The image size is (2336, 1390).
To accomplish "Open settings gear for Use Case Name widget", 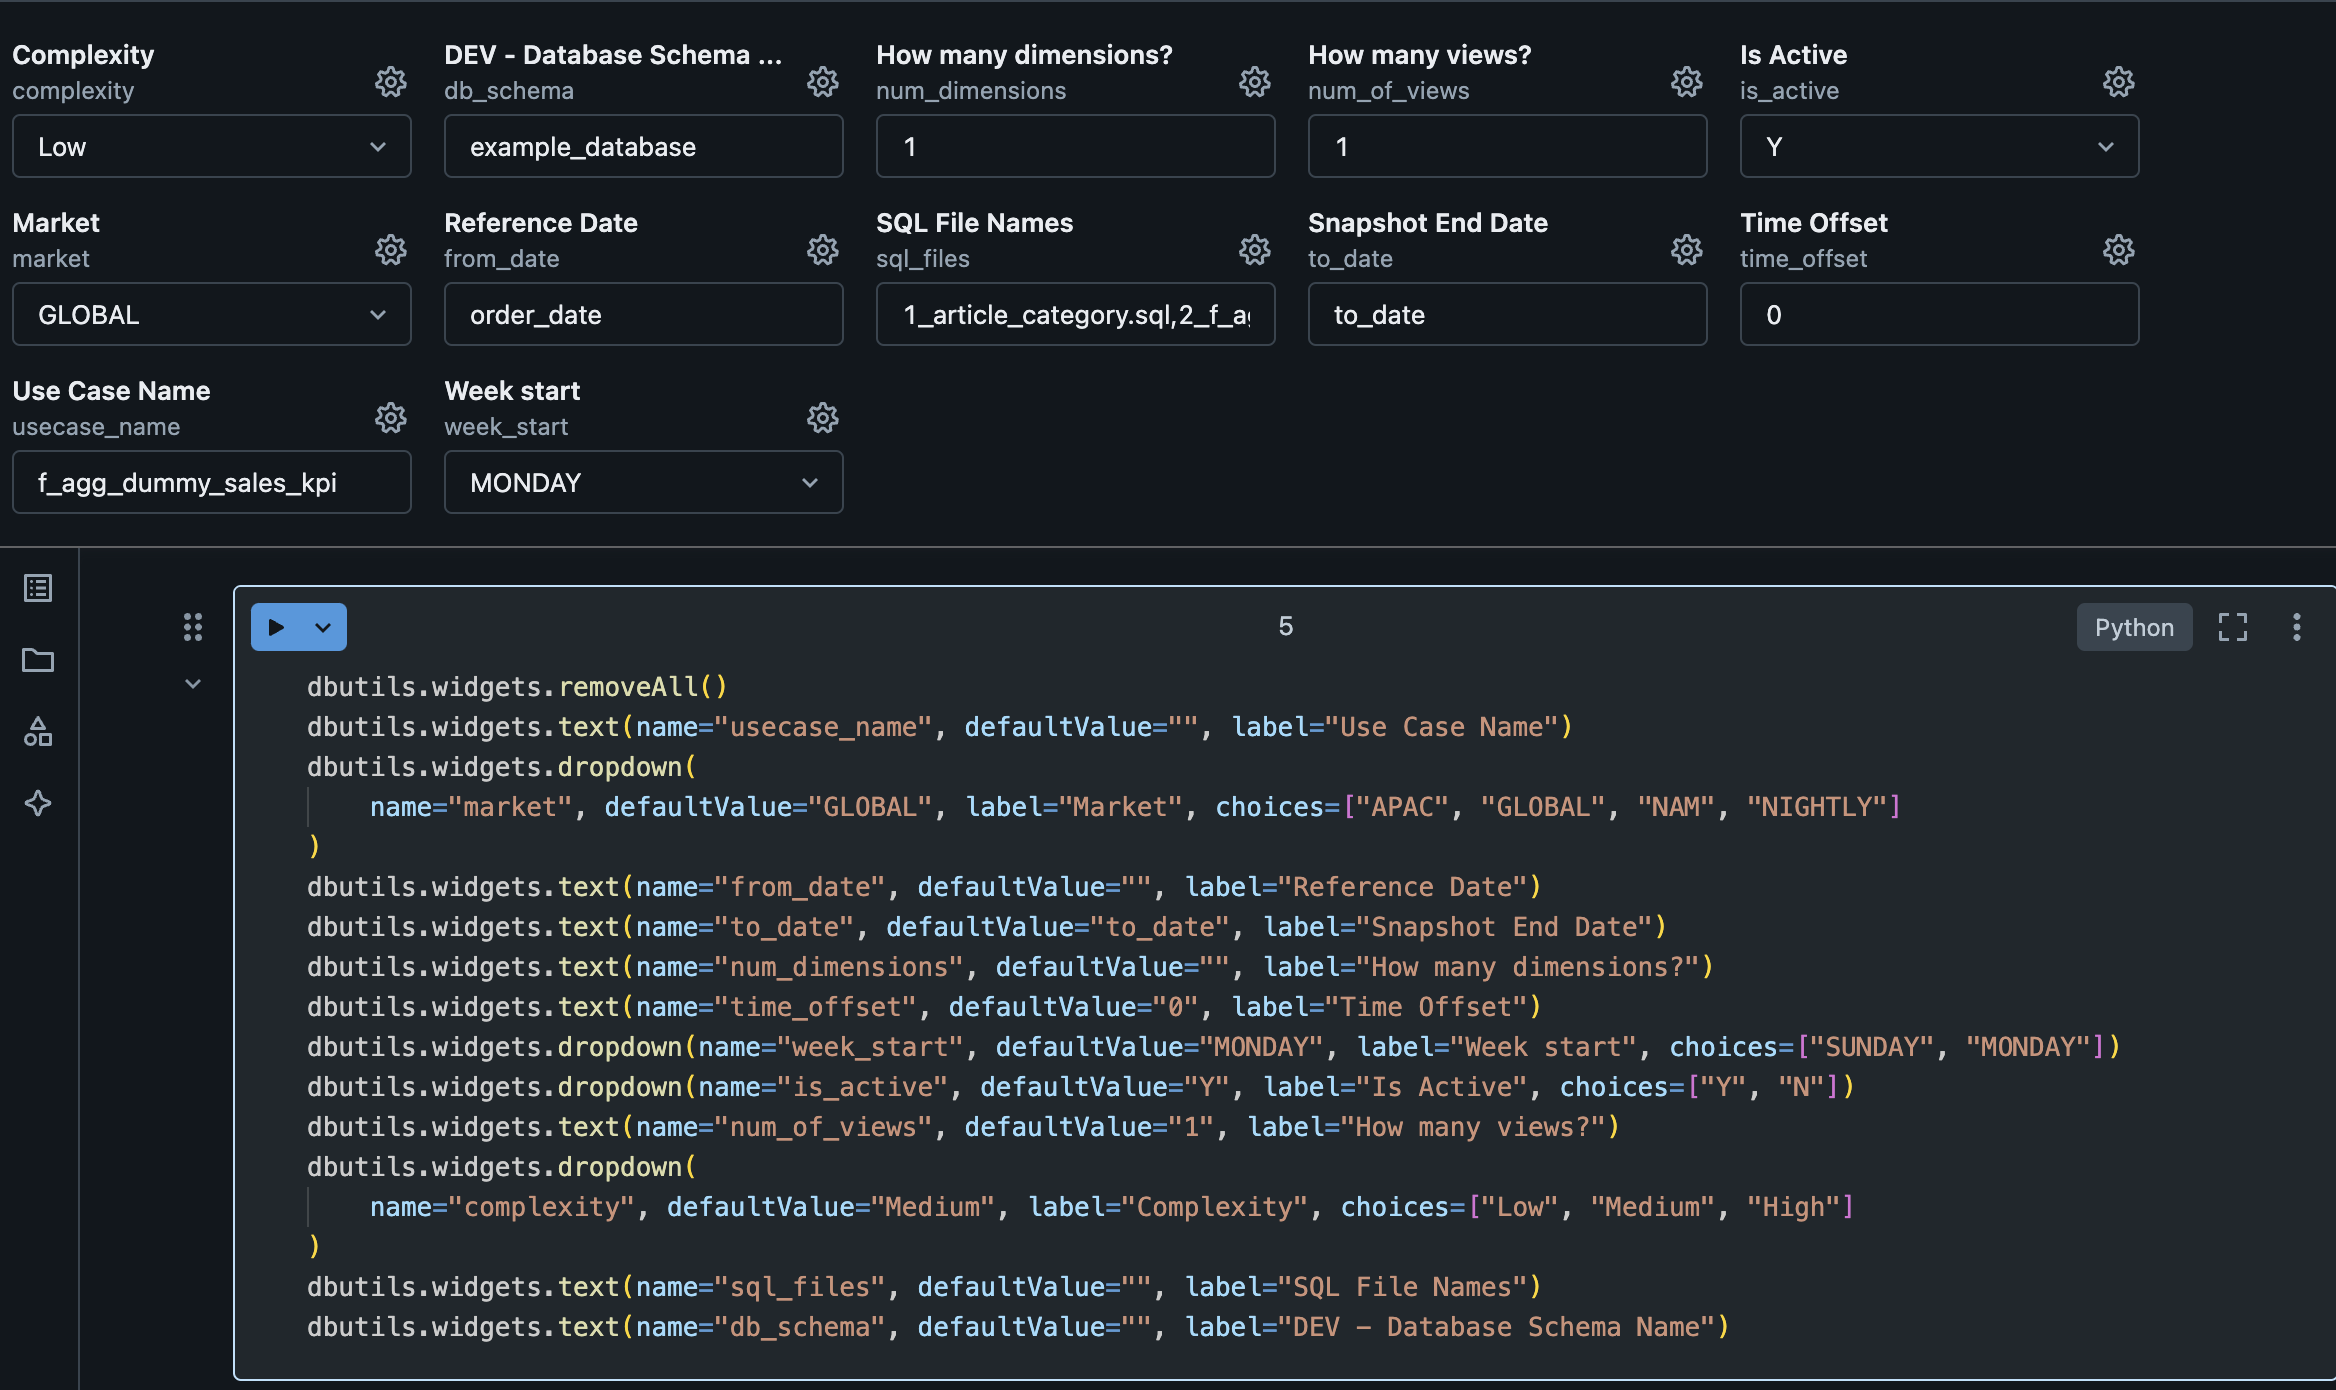I will (390, 418).
